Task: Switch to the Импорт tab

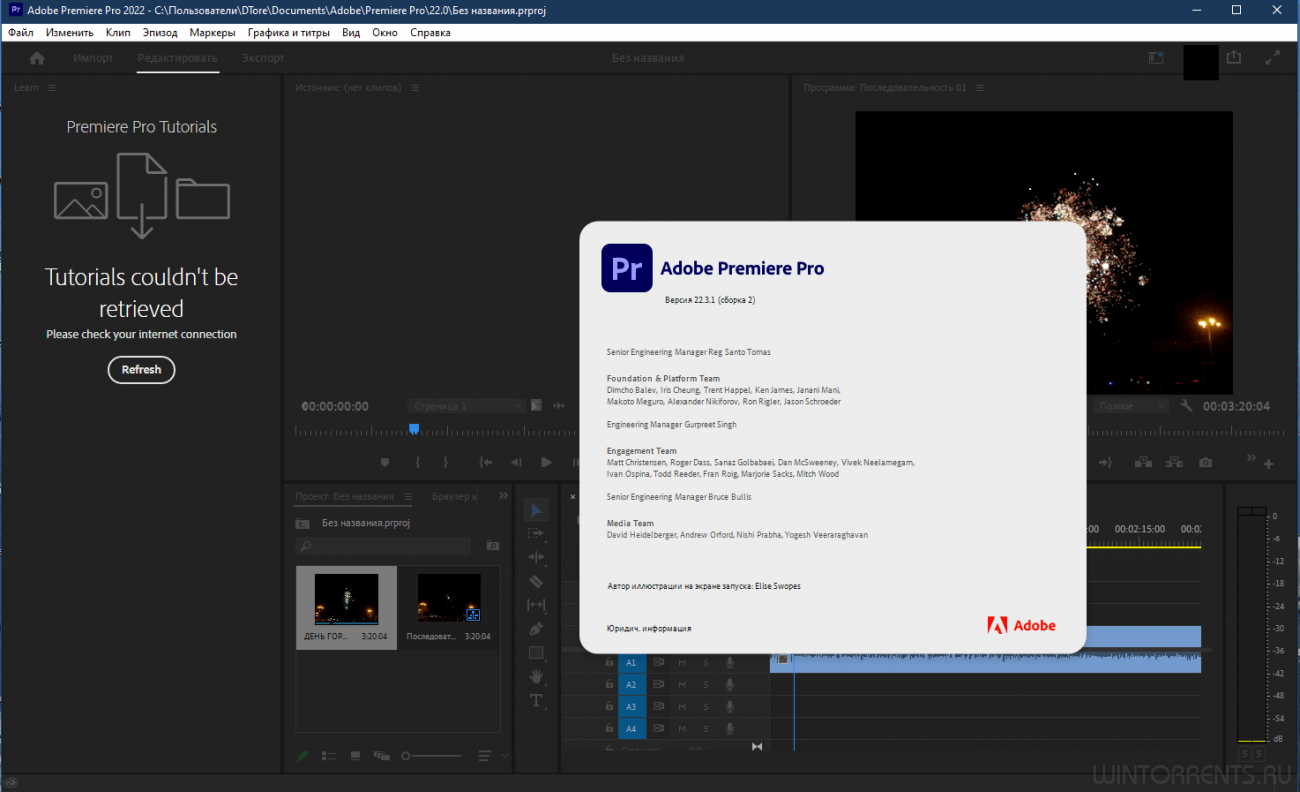Action: [x=93, y=58]
